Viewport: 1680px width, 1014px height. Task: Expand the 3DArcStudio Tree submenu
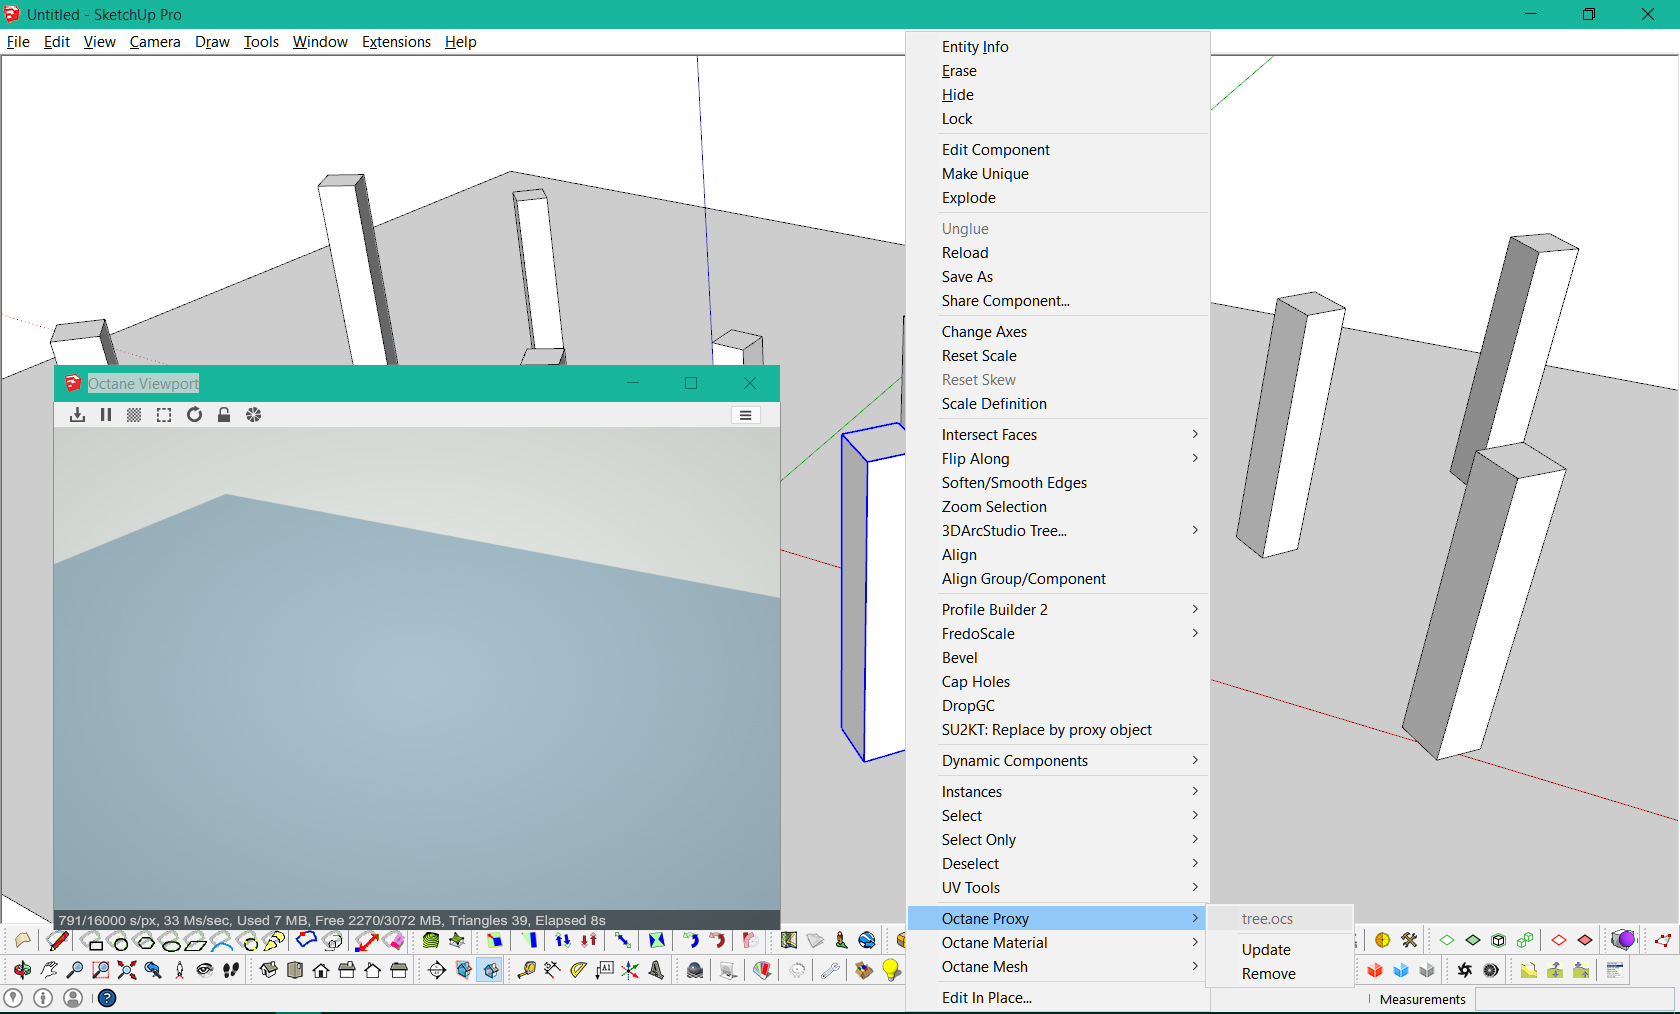coord(1058,531)
